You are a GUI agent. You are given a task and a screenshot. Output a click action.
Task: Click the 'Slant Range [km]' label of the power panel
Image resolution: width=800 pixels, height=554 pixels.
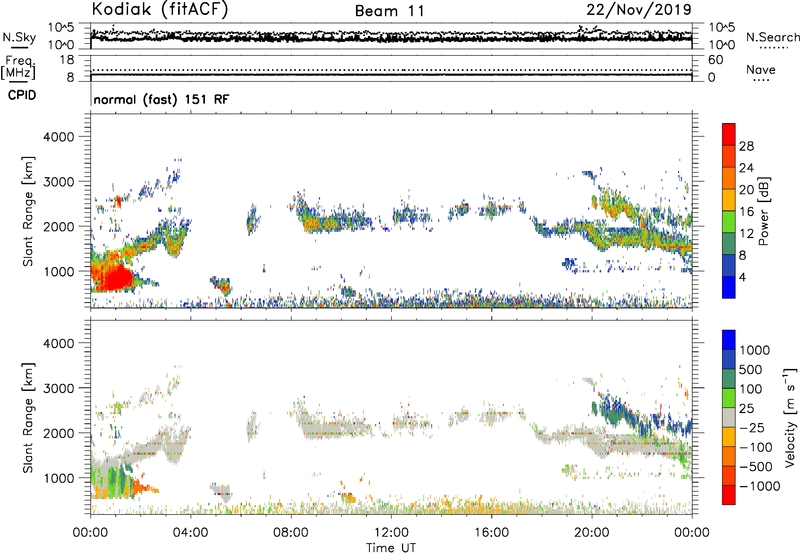(28, 211)
